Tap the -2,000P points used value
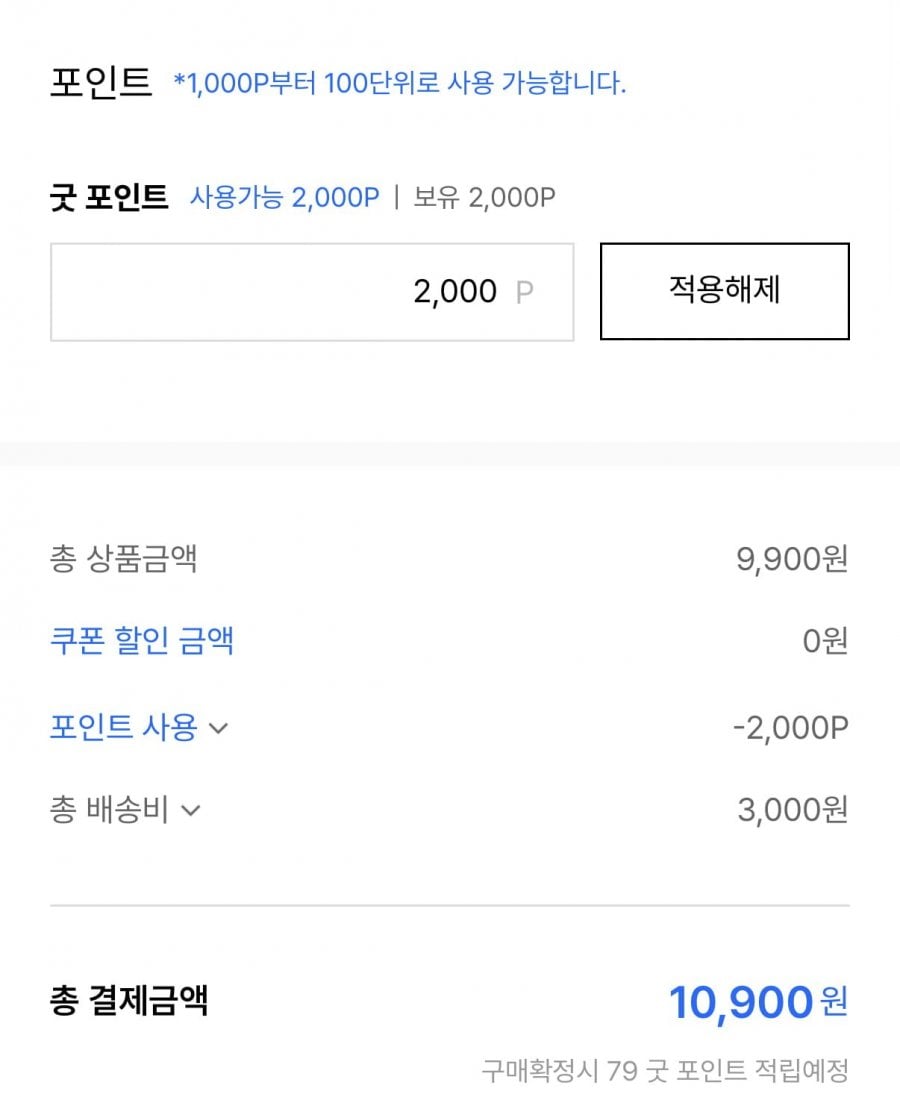Screen dimensions: 900x1097 [790, 728]
